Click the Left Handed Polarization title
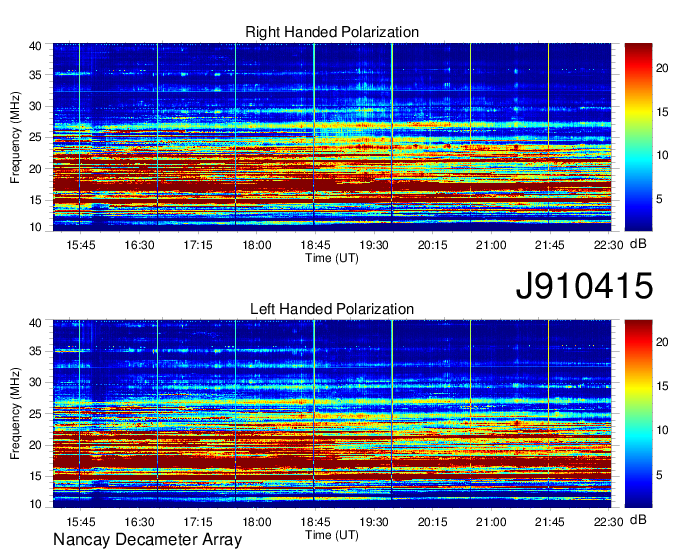This screenshot has height=552, width=680. (332, 309)
